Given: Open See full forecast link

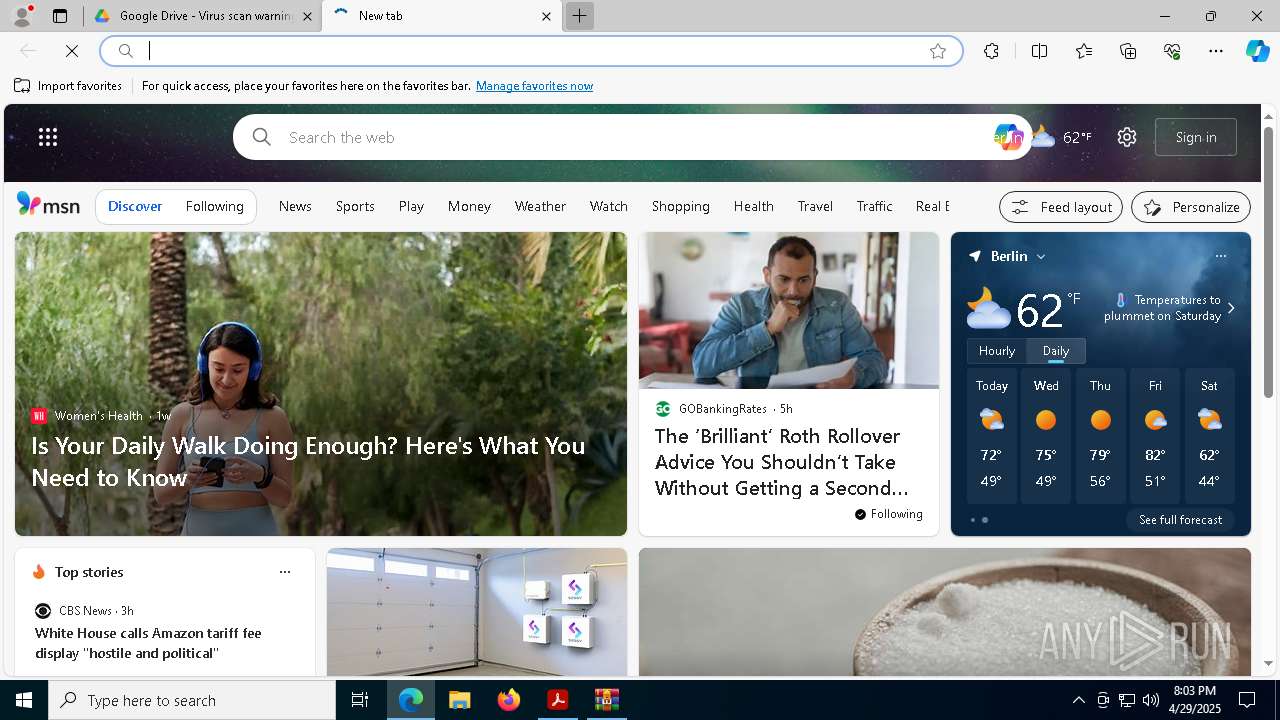Looking at the screenshot, I should coord(1181,520).
